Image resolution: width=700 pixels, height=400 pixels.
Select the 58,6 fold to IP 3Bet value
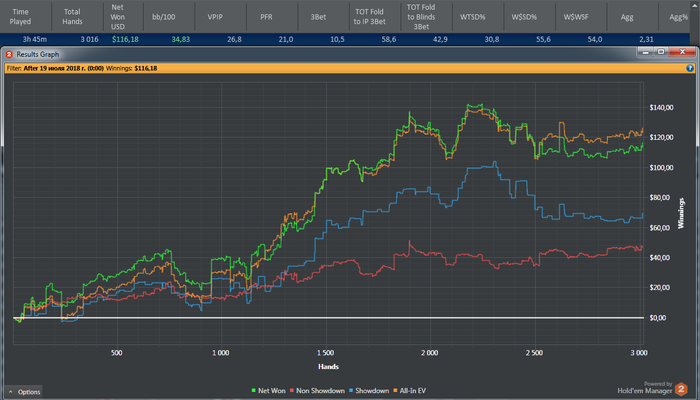[389, 39]
